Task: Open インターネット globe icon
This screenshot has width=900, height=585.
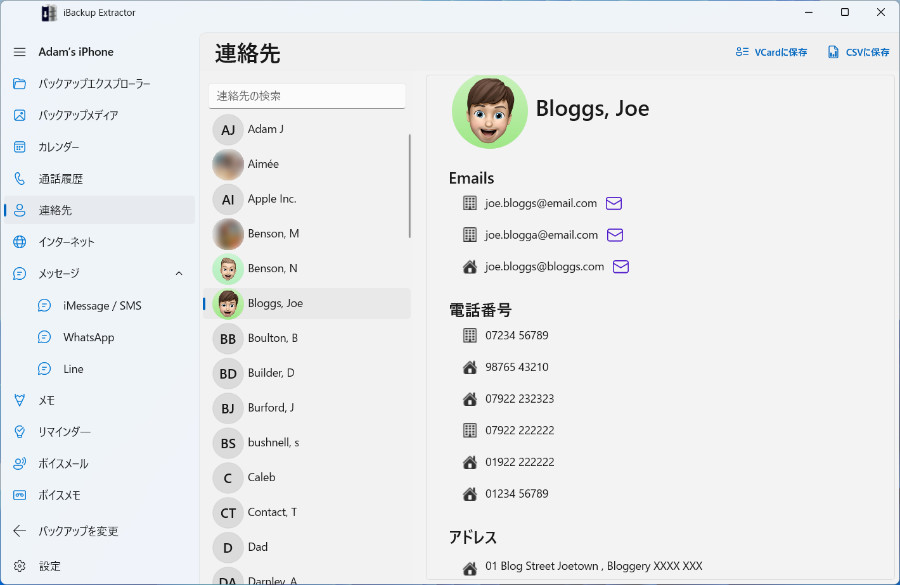Action: click(20, 242)
